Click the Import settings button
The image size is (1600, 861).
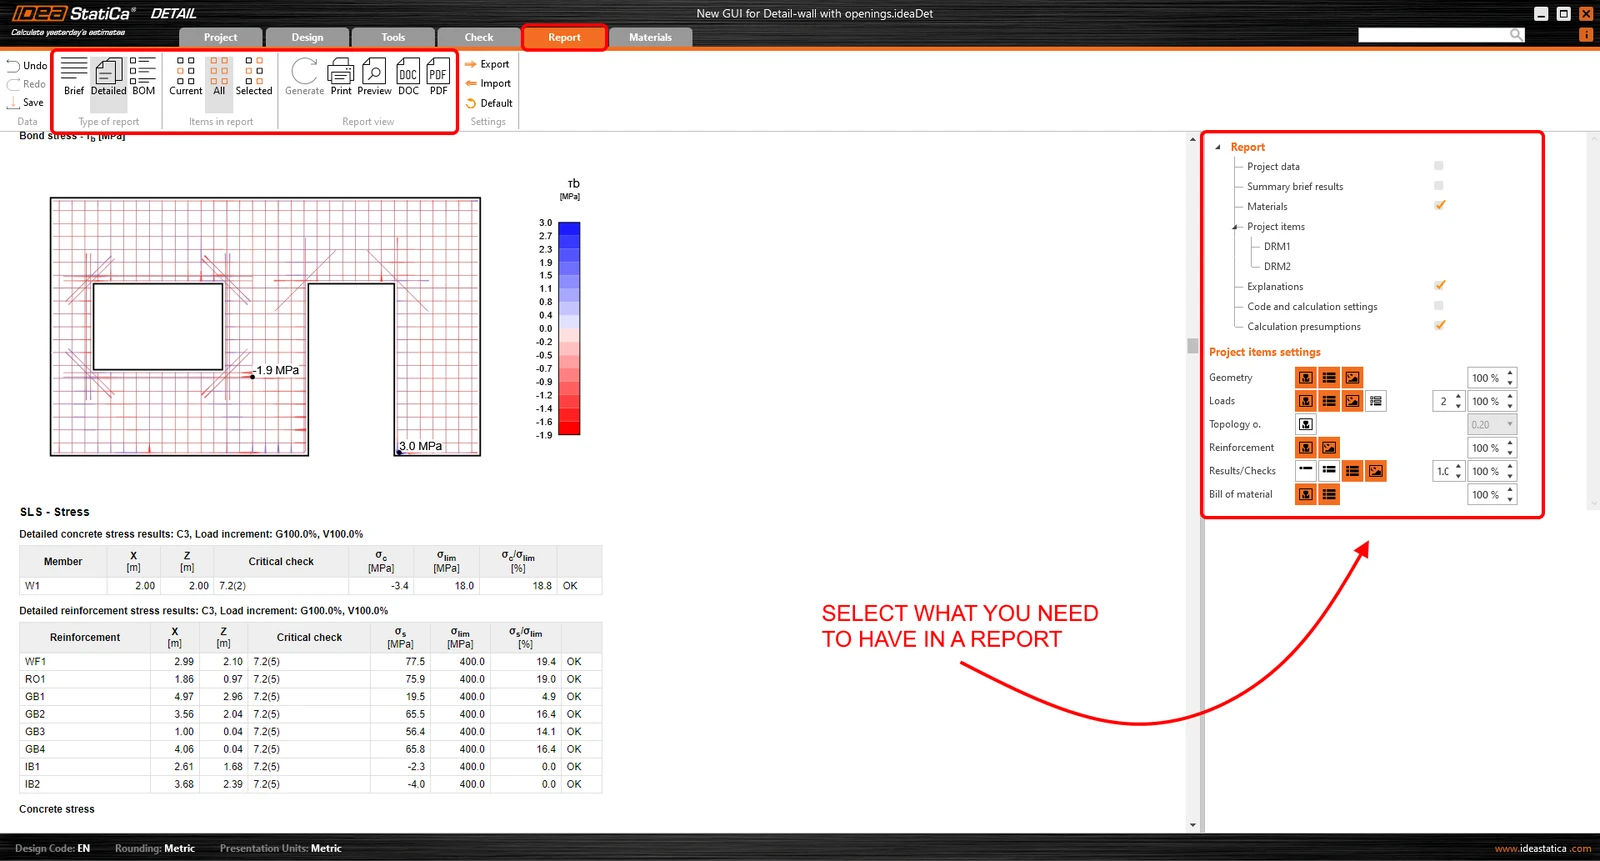[488, 84]
